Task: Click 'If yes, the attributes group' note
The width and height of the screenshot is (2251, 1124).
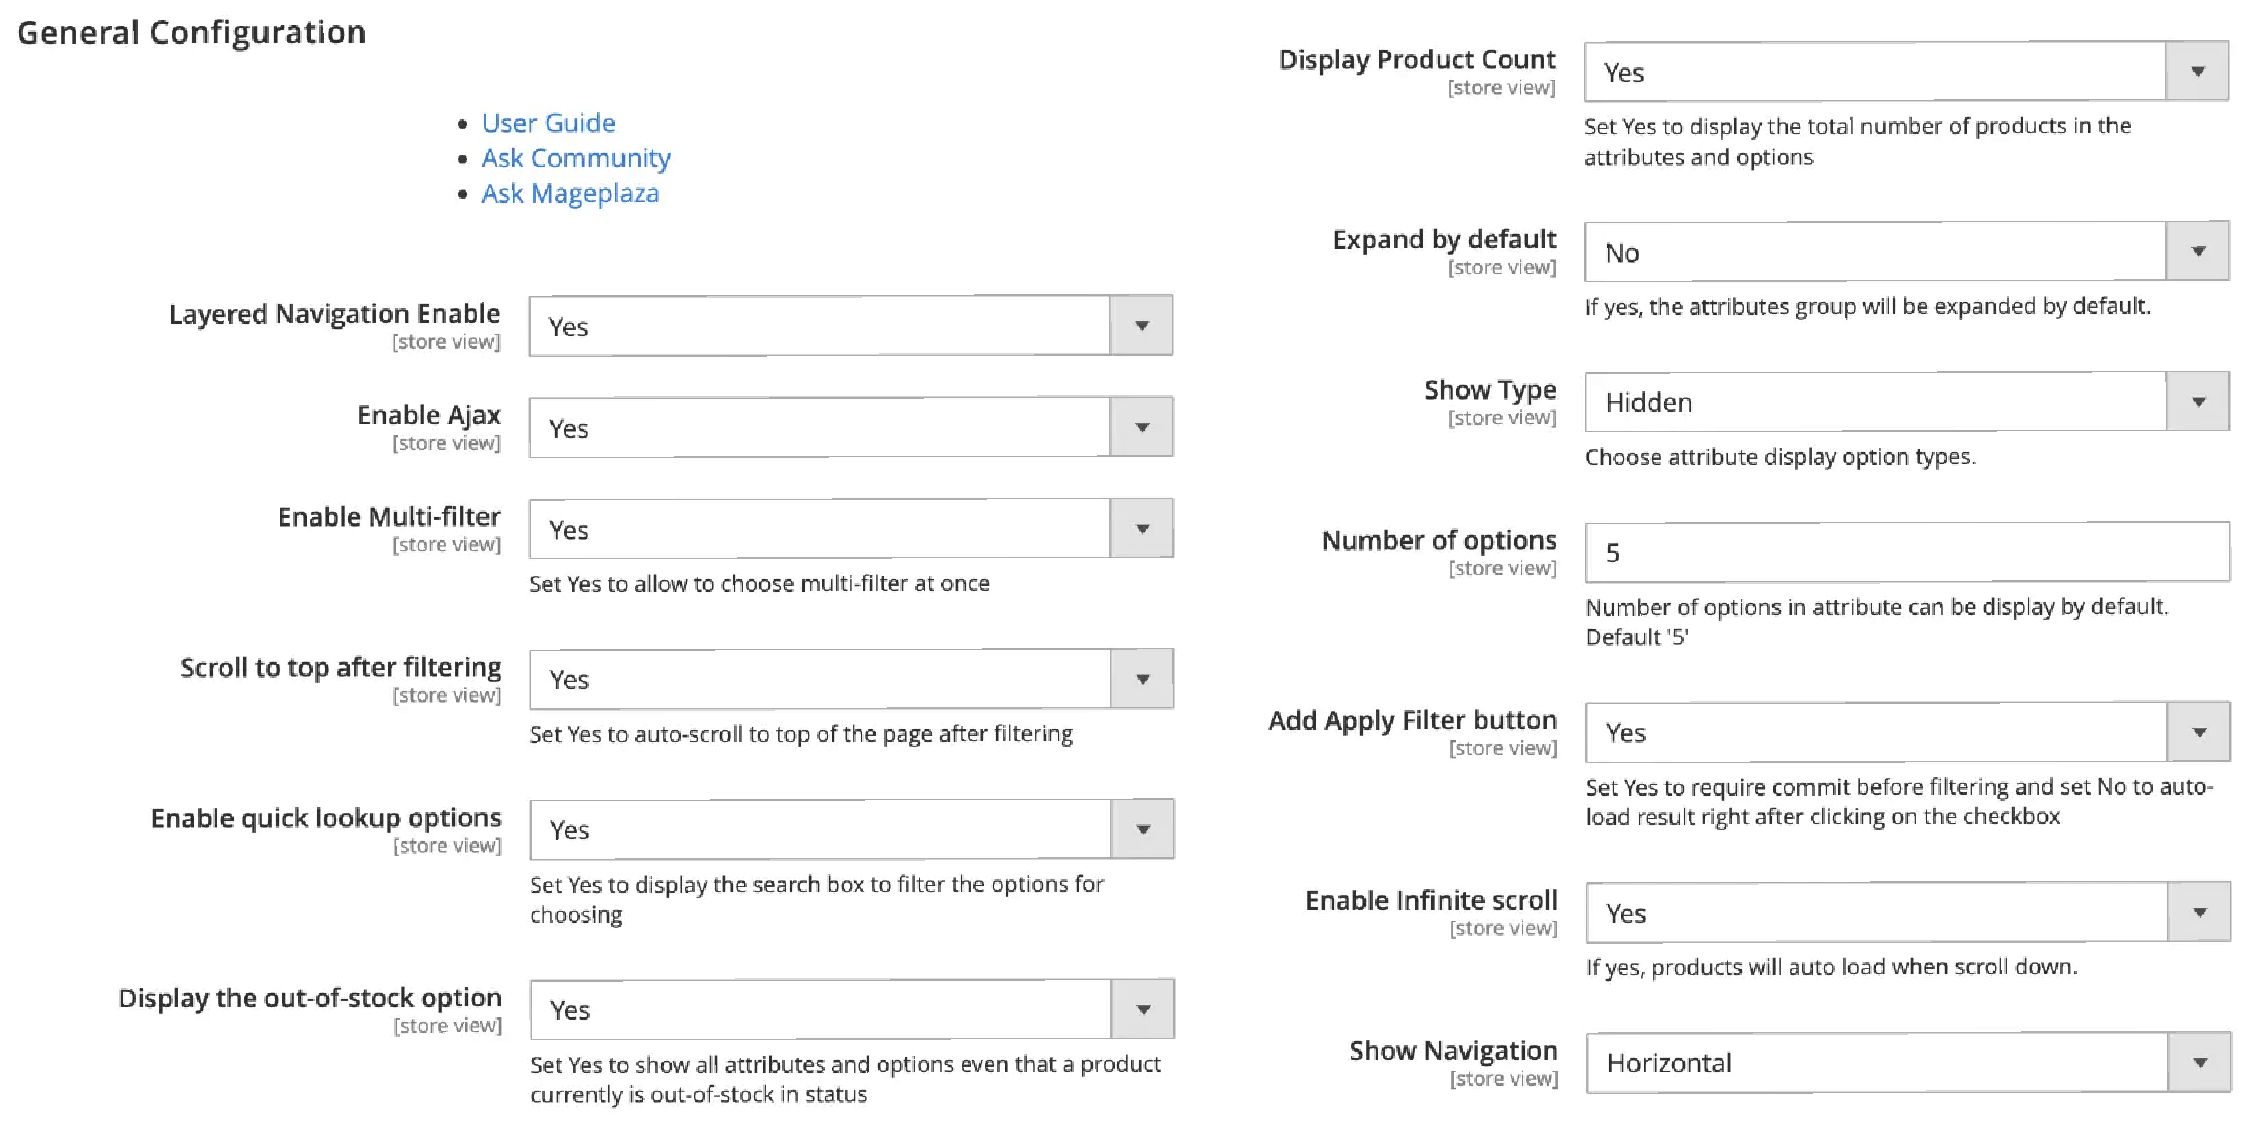Action: (x=1867, y=306)
